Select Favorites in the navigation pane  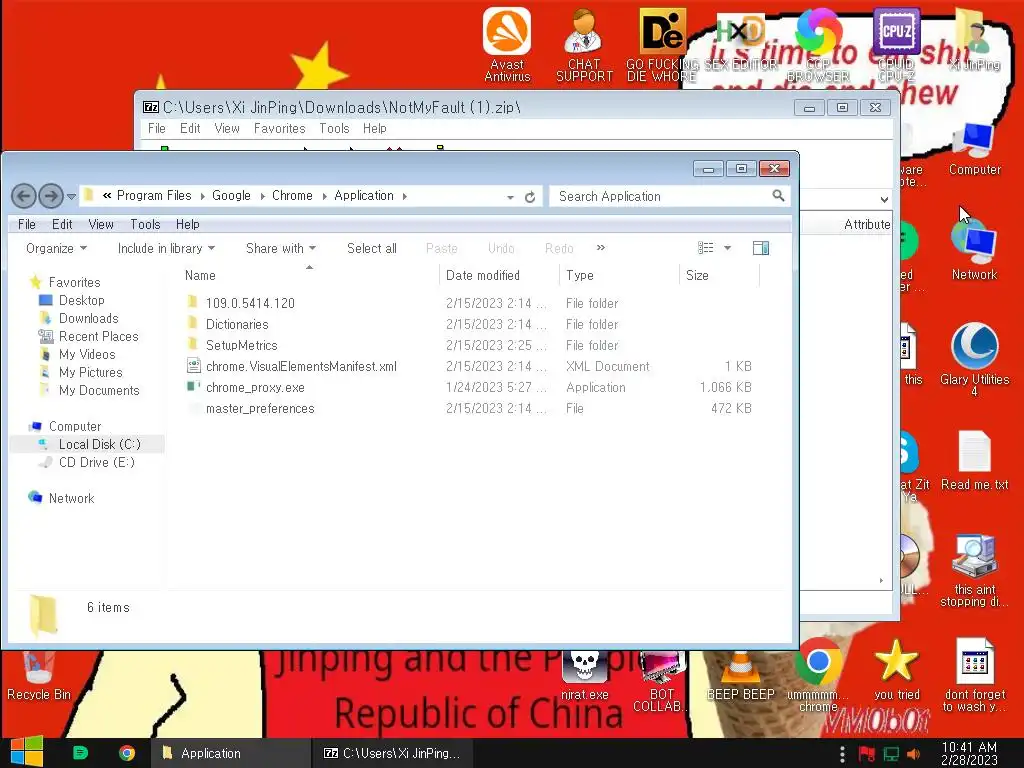pyautogui.click(x=74, y=282)
